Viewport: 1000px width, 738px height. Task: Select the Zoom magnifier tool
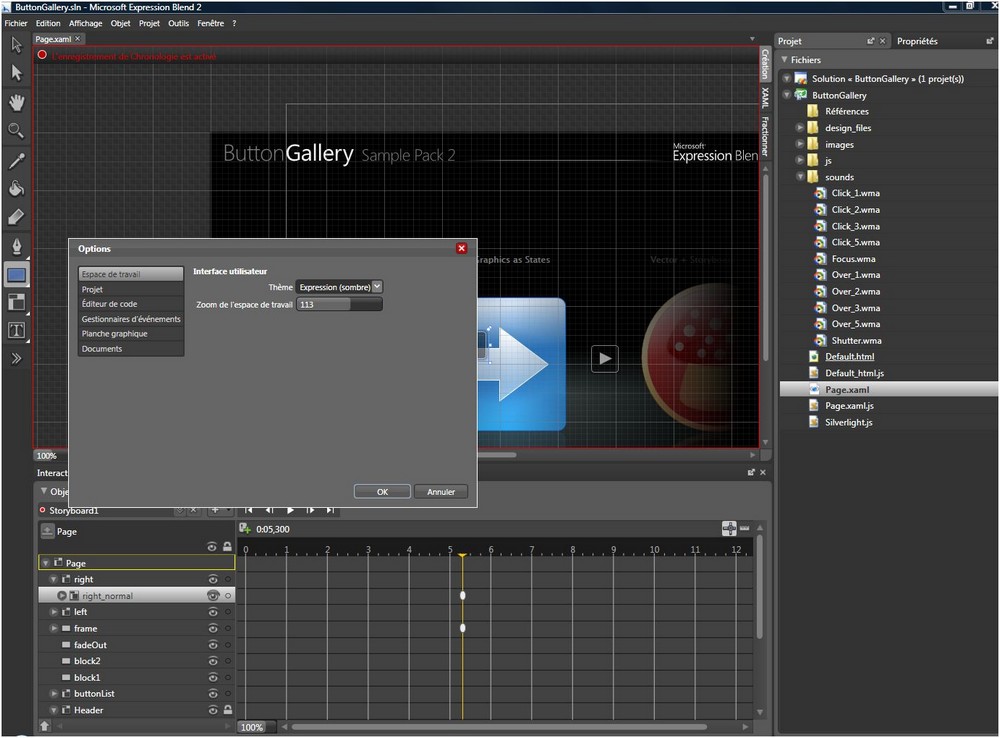click(x=16, y=131)
